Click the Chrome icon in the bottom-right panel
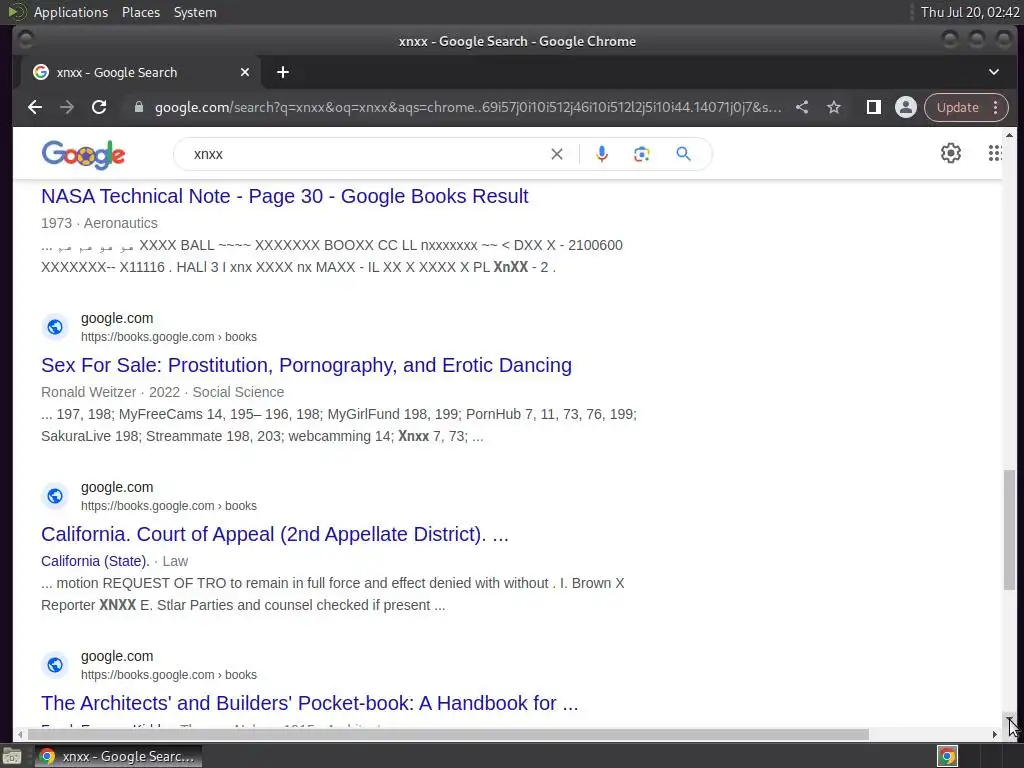 point(947,756)
